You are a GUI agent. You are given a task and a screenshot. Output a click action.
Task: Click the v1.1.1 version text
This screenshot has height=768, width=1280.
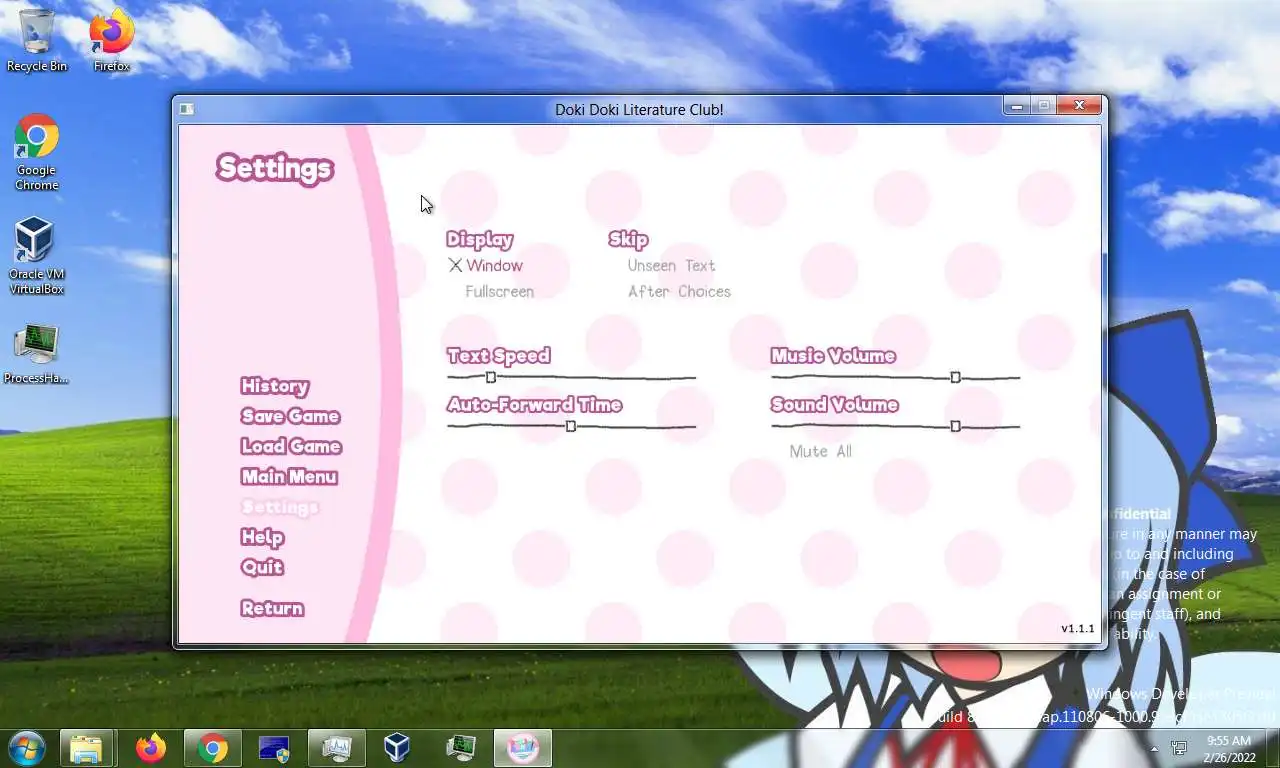(x=1077, y=629)
